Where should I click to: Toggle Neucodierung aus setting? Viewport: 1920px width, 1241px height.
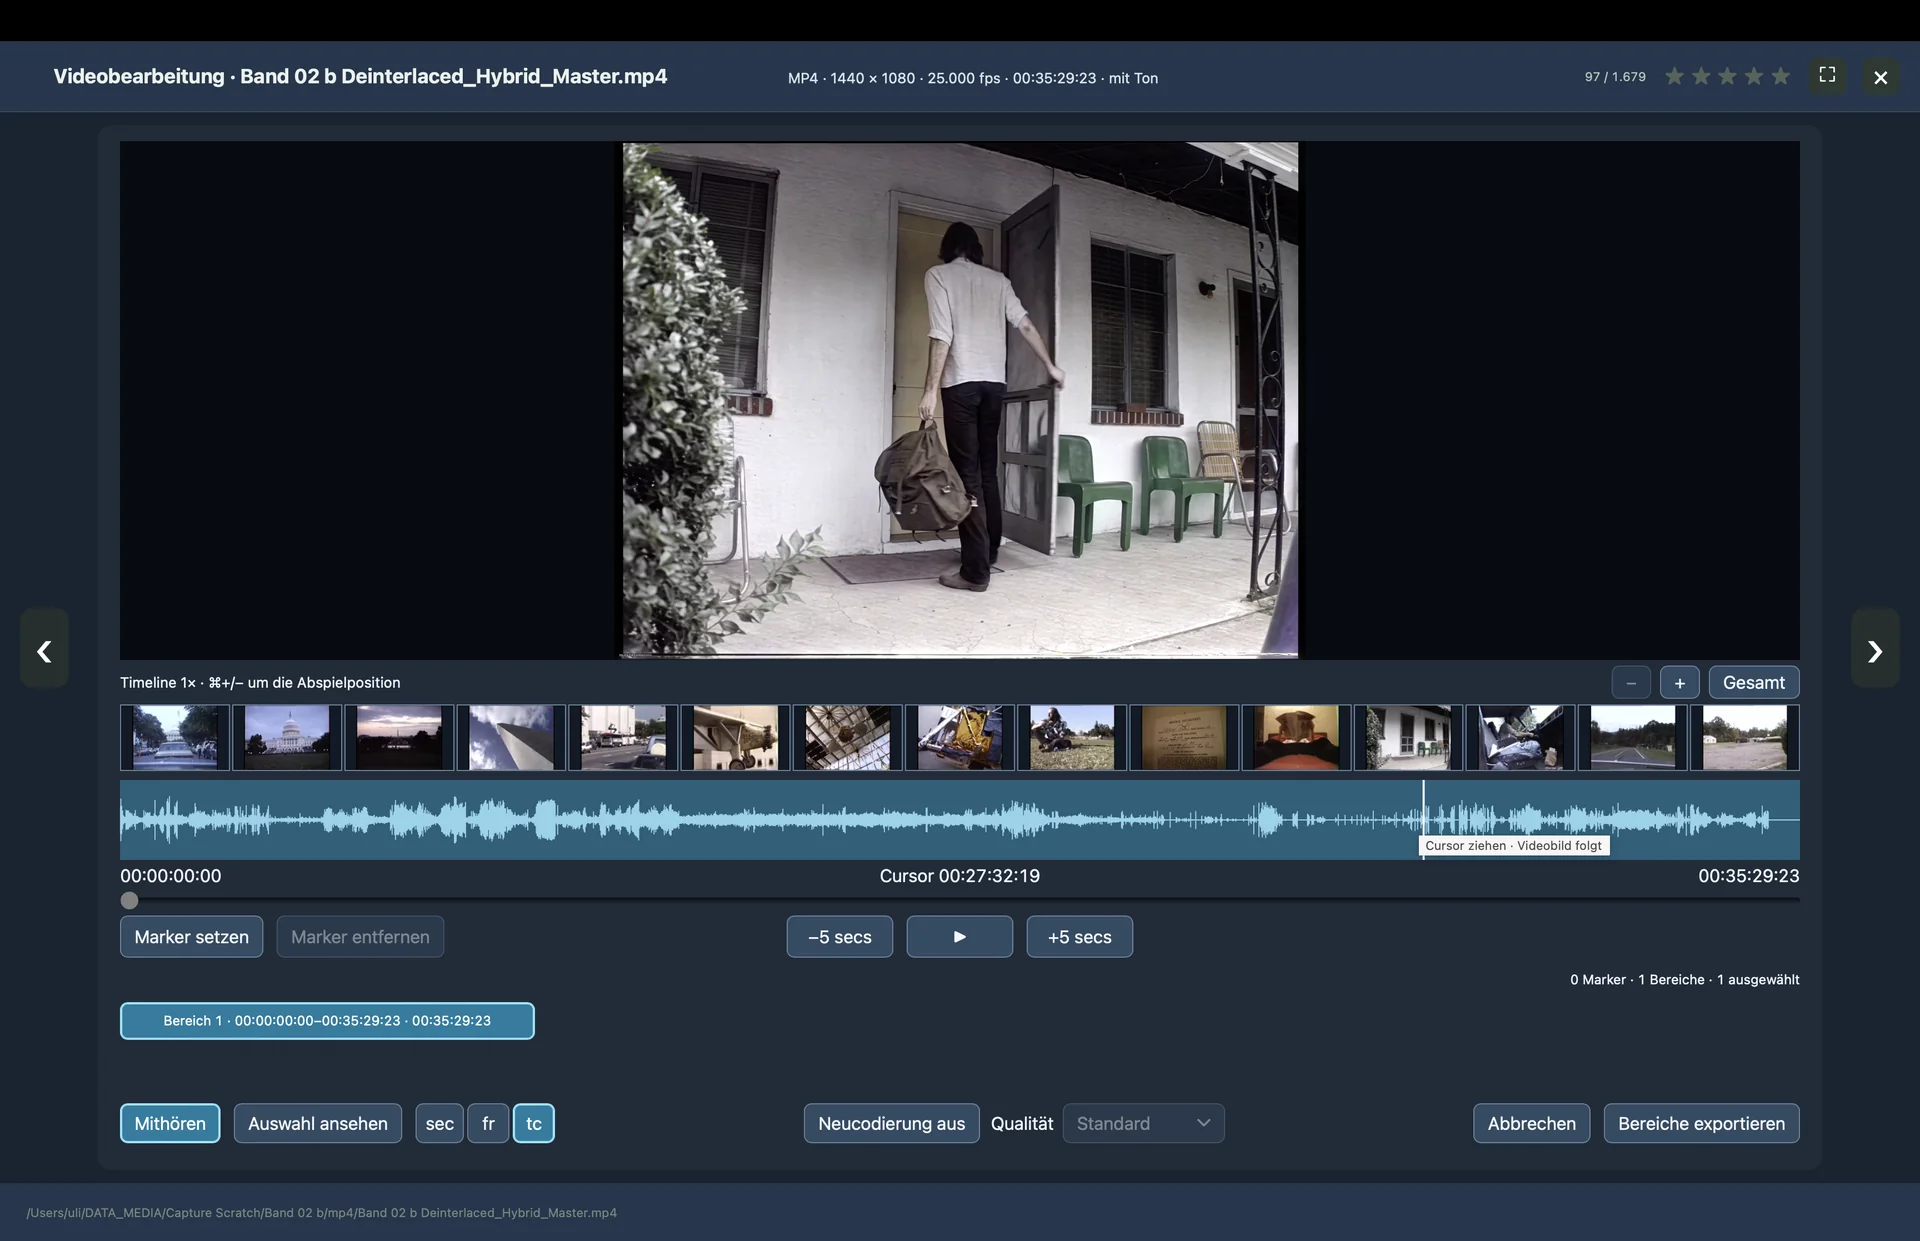click(x=892, y=1123)
